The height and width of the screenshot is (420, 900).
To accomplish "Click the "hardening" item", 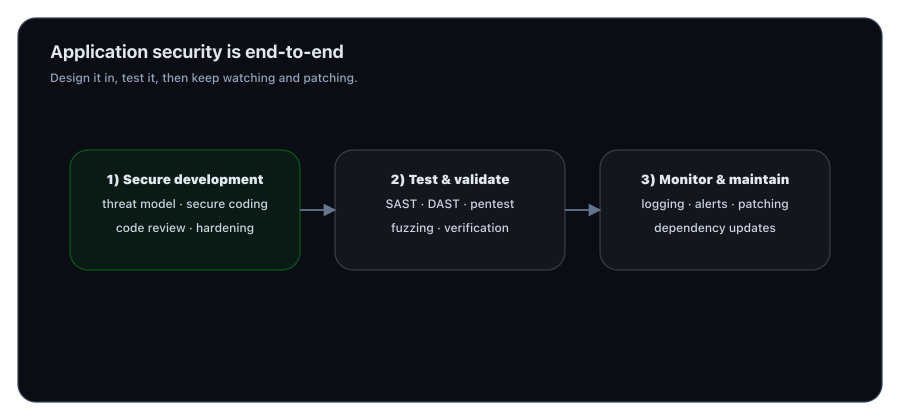I will pos(225,228).
